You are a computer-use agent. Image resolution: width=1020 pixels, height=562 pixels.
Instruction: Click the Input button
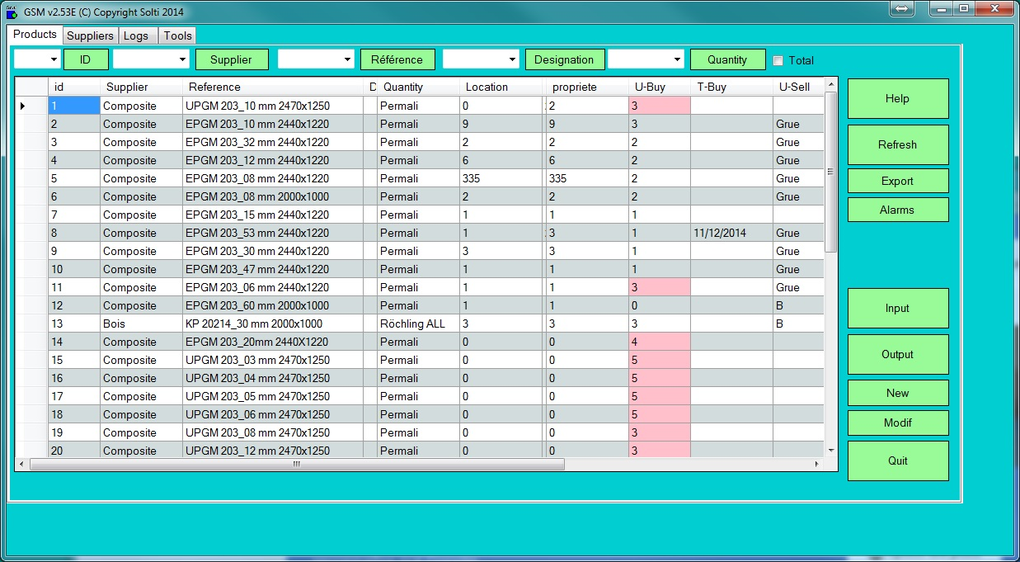897,308
